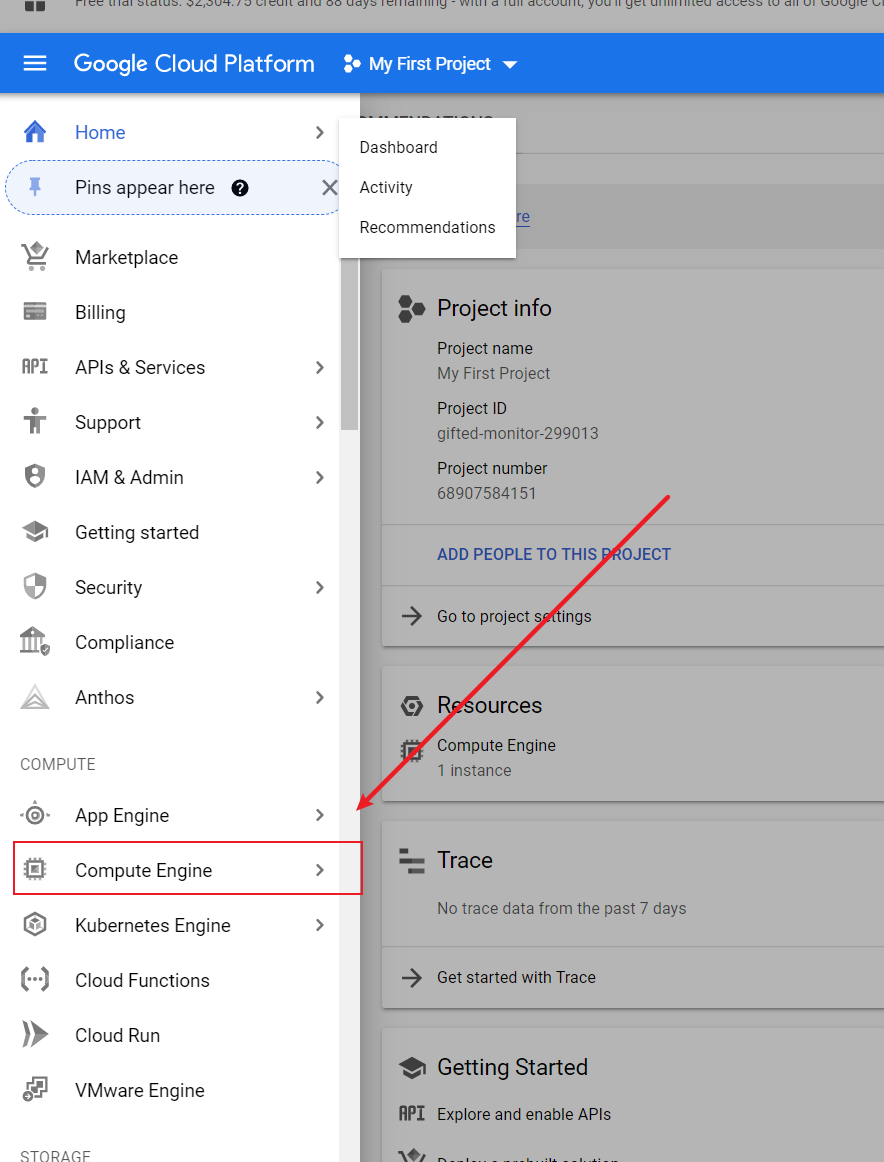Expand the App Engine submenu chevron
The width and height of the screenshot is (884, 1162).
click(319, 814)
